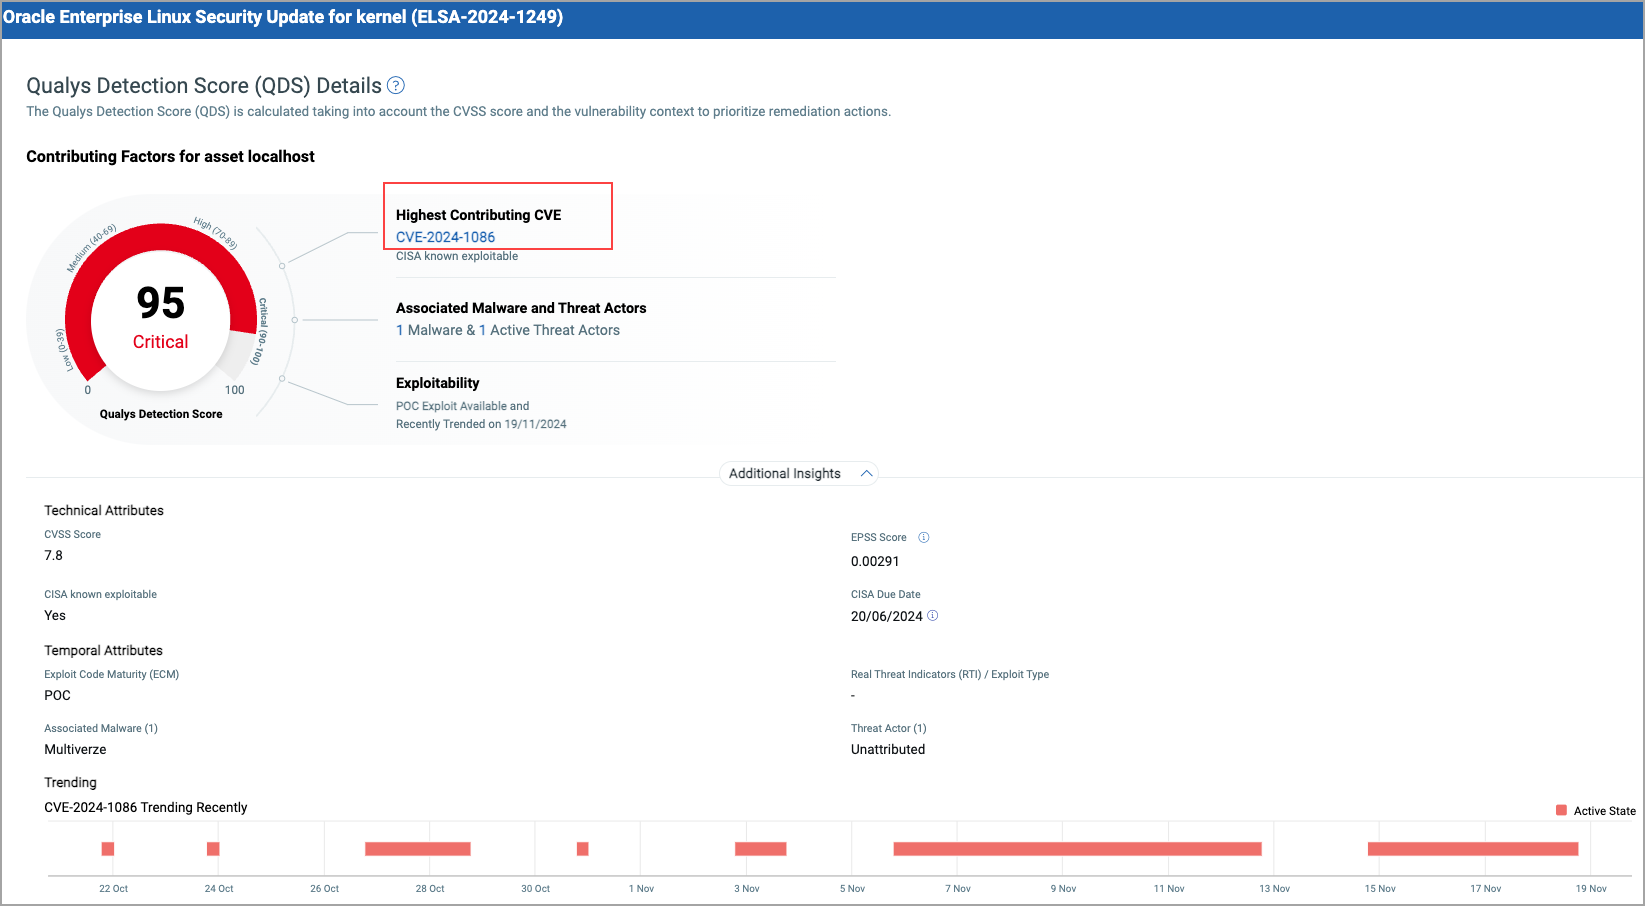Image resolution: width=1645 pixels, height=906 pixels.
Task: Select the trending bar at 22 Oct
Action: pyautogui.click(x=108, y=849)
